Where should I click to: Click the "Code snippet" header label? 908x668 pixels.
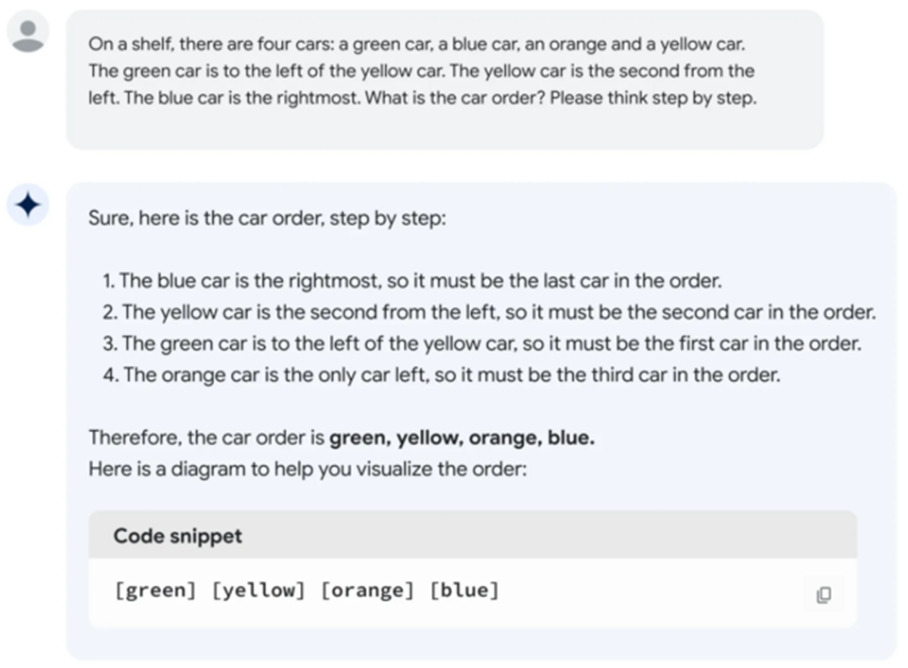pos(177,536)
